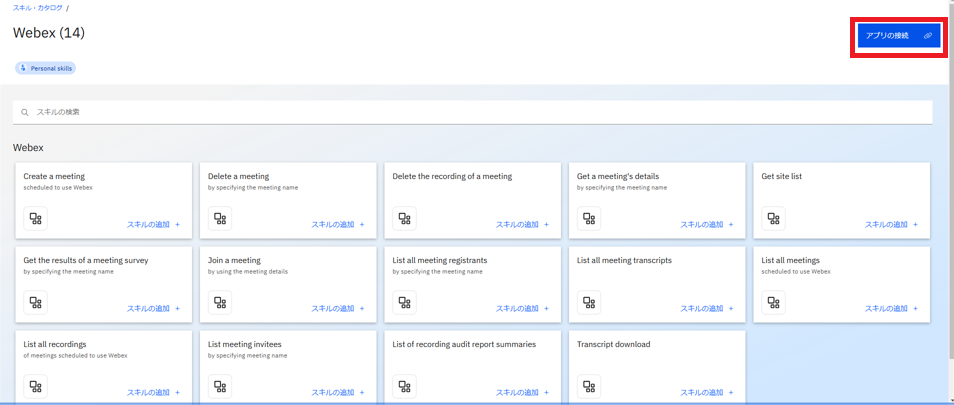This screenshot has width=954, height=405.
Task: Click the Webex section heading above the skill cards
Action: [x=28, y=148]
